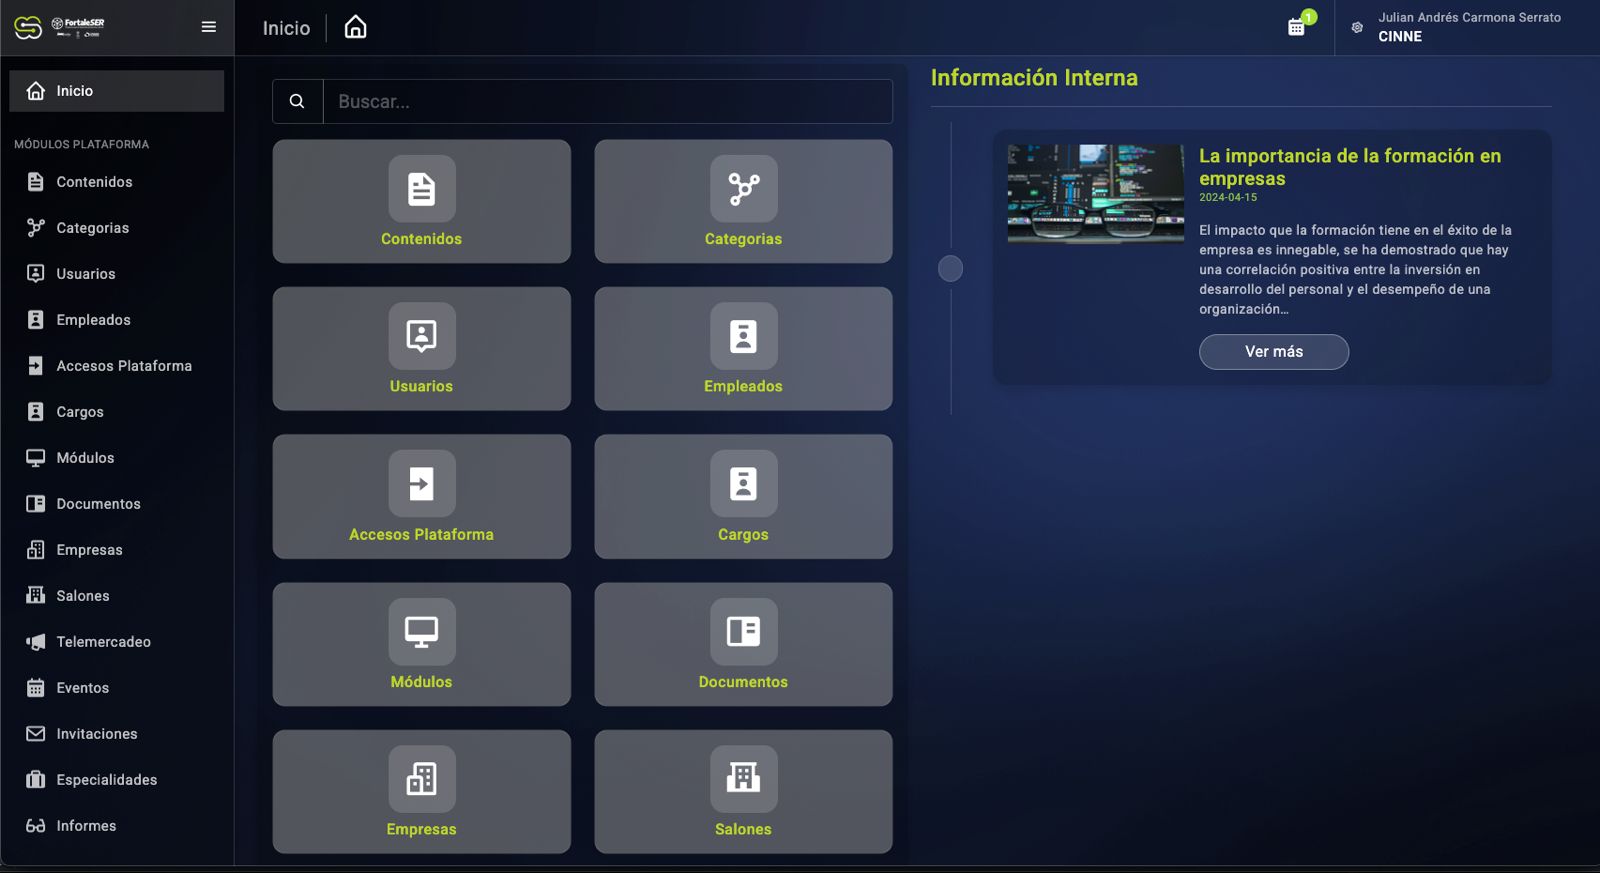
Task: Open the Empresas building tile icon
Action: pos(421,778)
